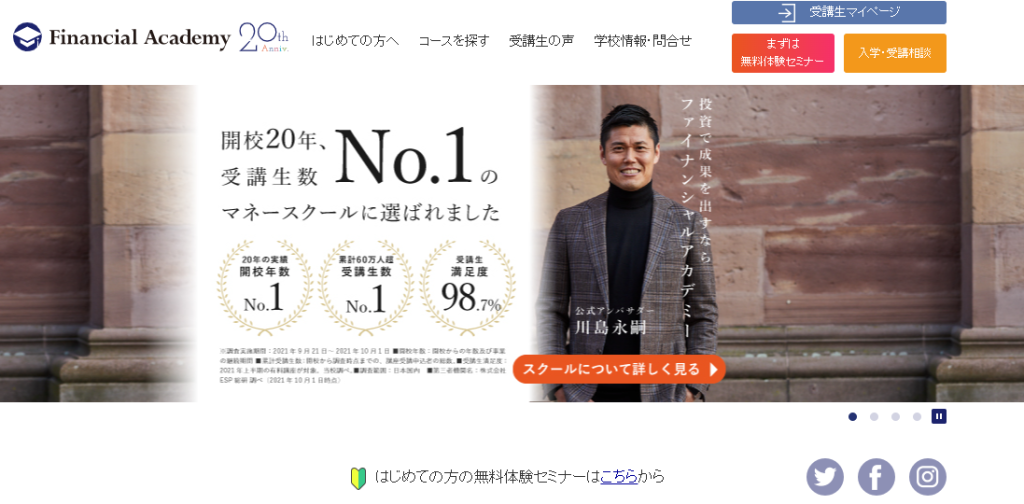Click the login arrow icon in 受講生マイページ
This screenshot has width=1024, height=504.
coord(787,12)
